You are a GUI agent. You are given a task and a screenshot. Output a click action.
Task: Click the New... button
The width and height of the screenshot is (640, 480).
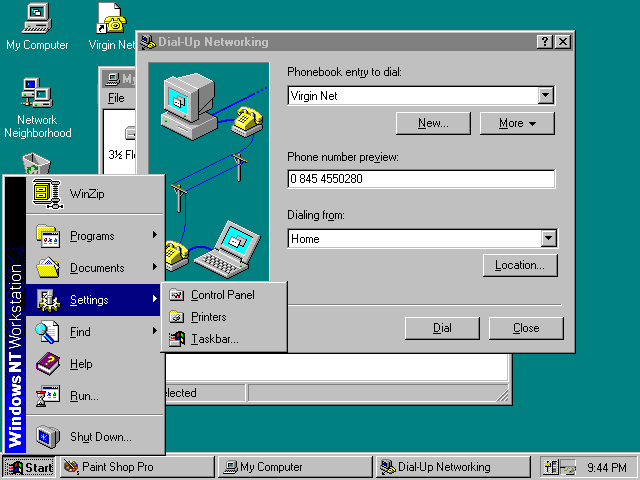433,123
